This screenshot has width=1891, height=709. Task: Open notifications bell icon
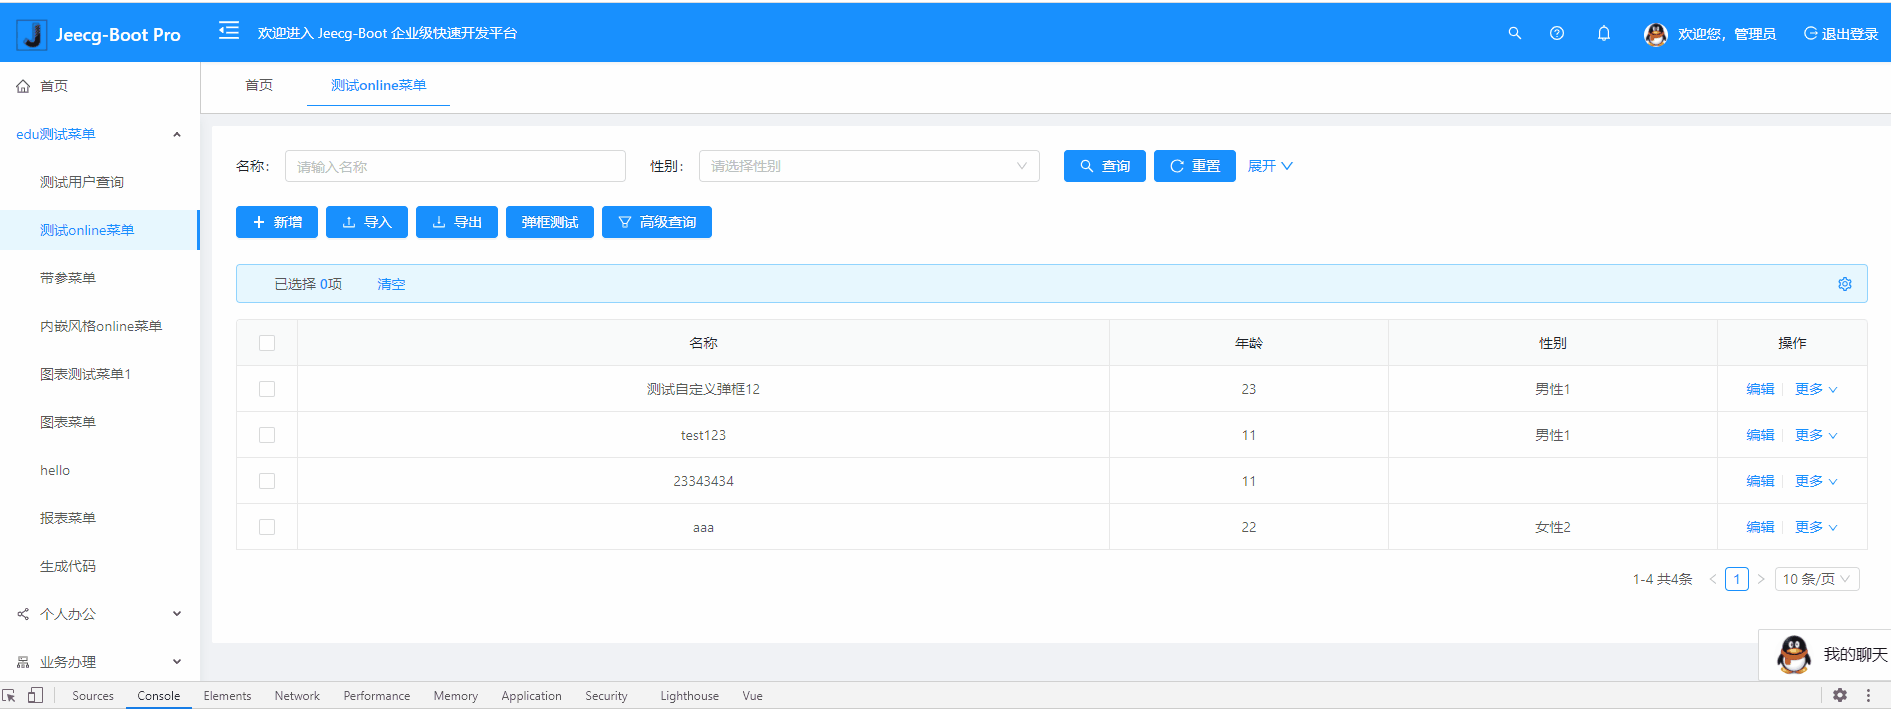point(1603,33)
